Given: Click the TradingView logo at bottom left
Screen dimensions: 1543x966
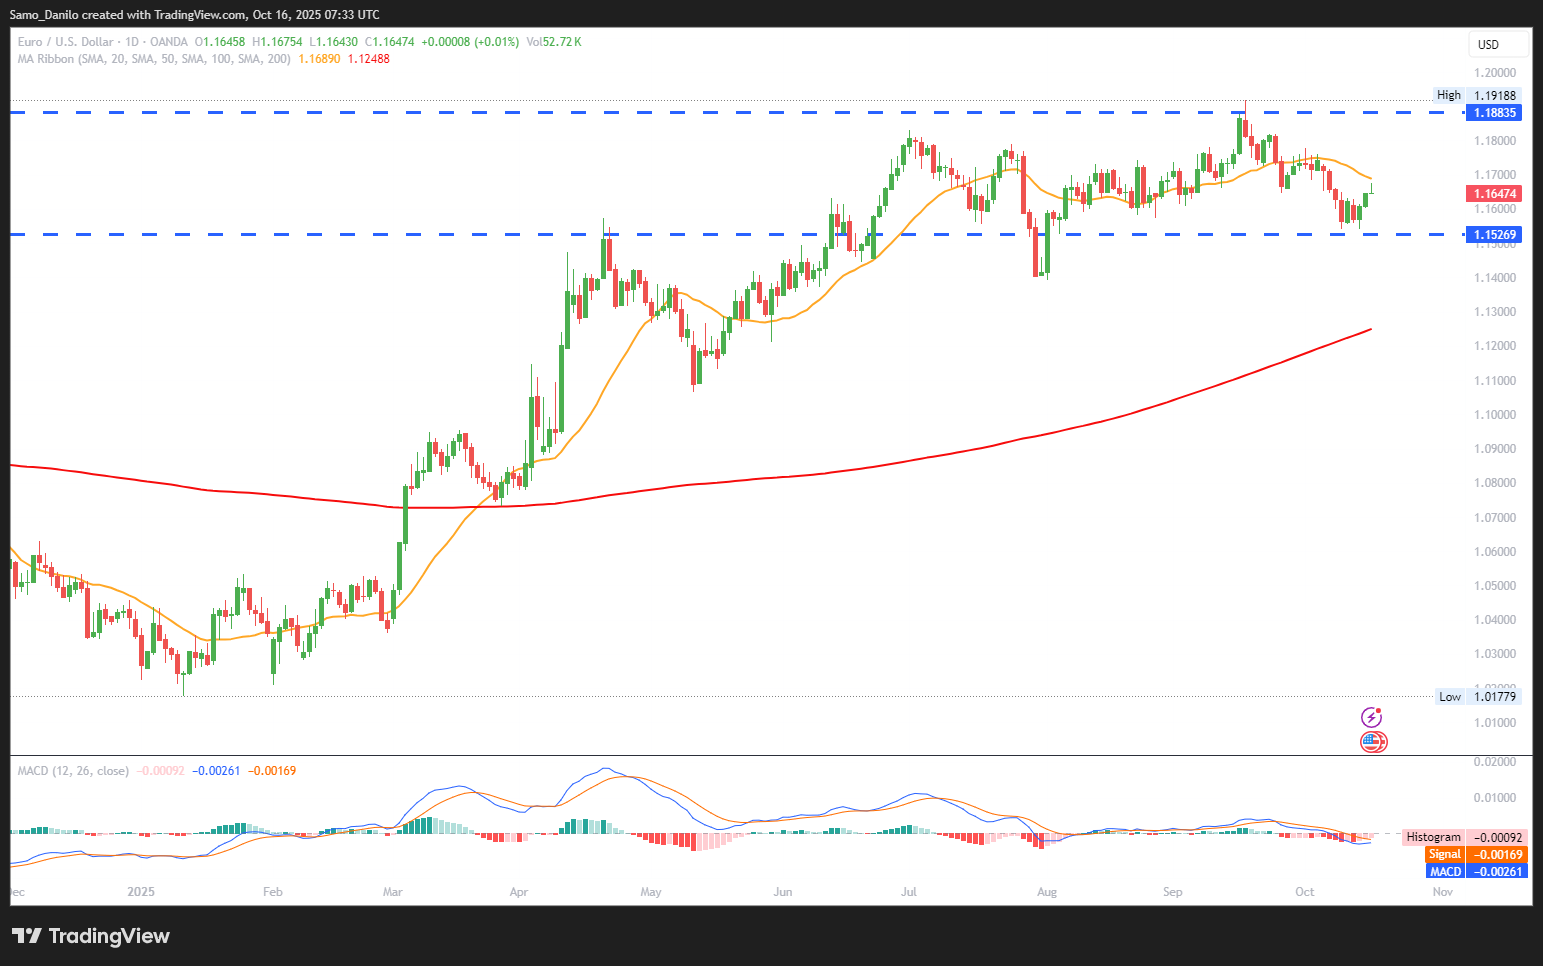Looking at the screenshot, I should pyautogui.click(x=91, y=936).
